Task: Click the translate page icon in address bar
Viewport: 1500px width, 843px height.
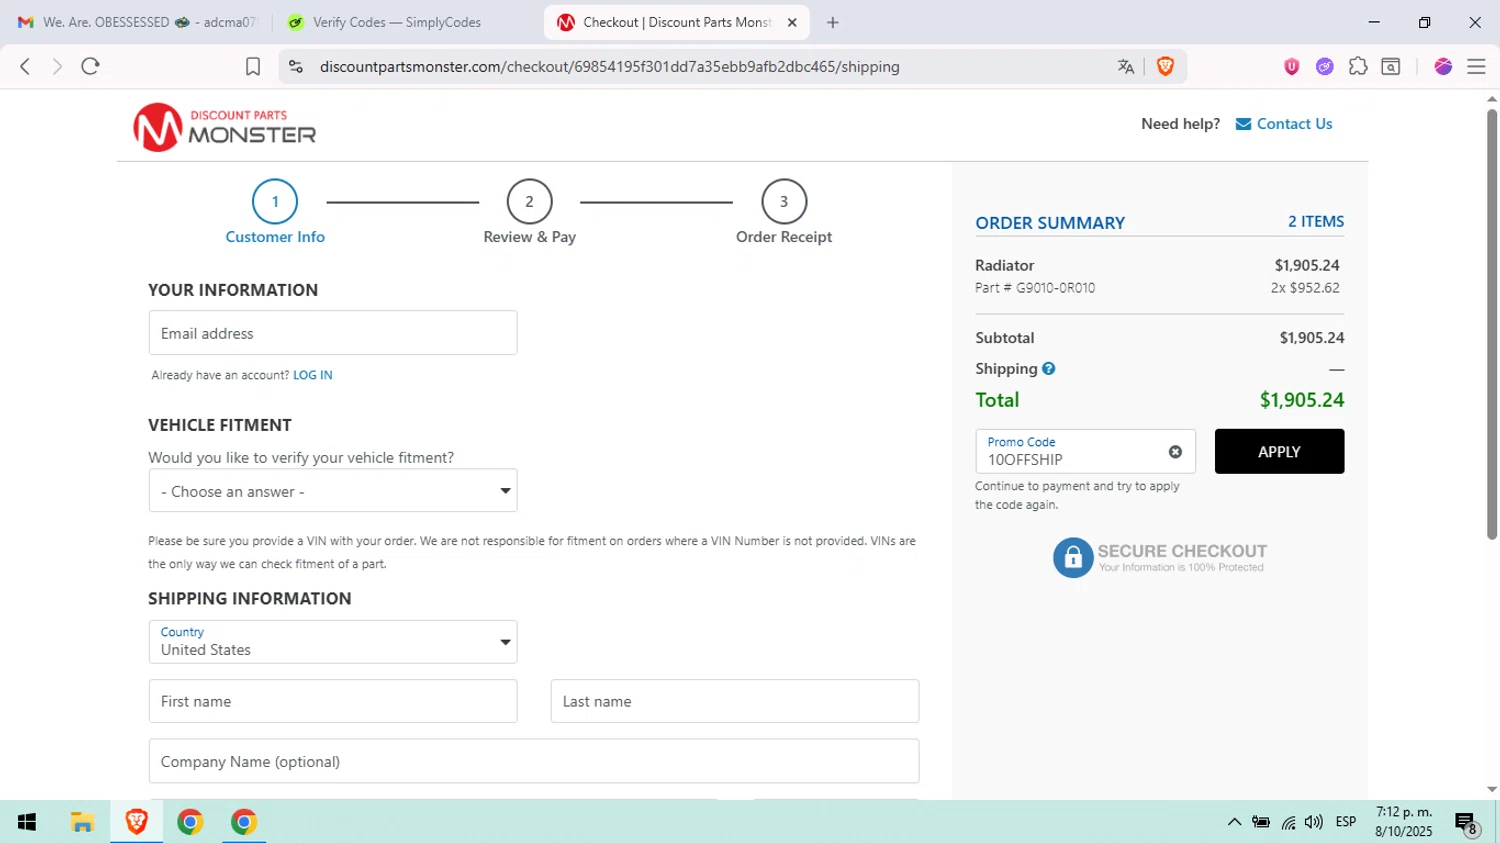Action: [1126, 66]
